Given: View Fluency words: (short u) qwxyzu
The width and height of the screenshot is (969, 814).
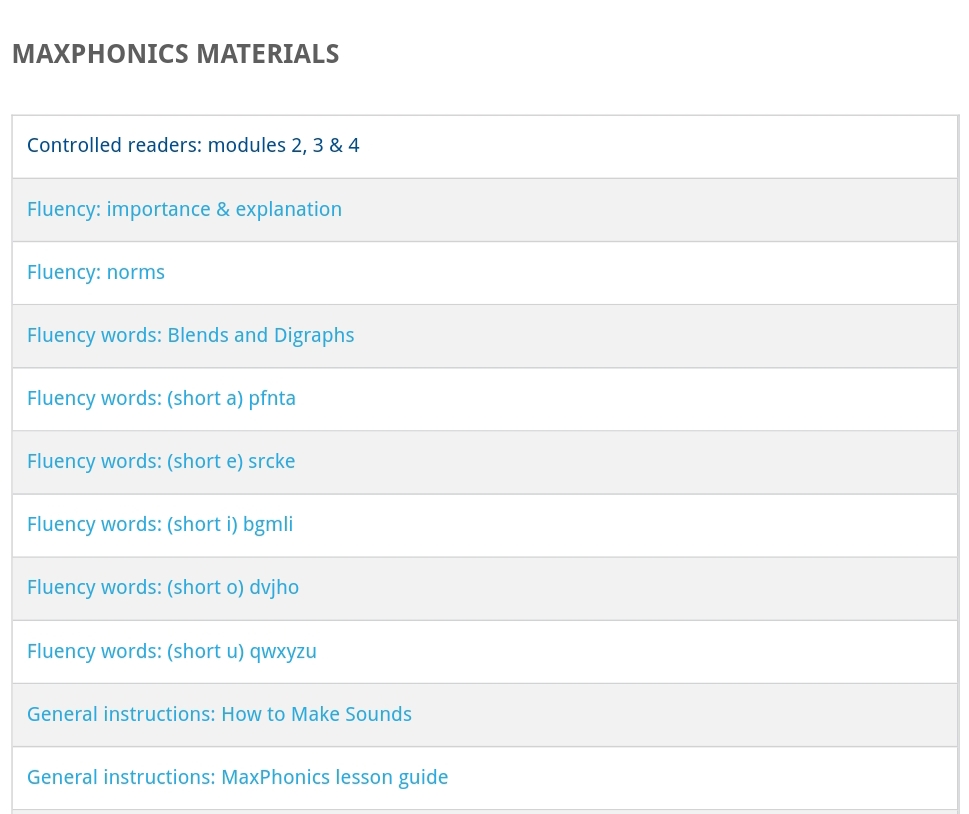Looking at the screenshot, I should 172,651.
